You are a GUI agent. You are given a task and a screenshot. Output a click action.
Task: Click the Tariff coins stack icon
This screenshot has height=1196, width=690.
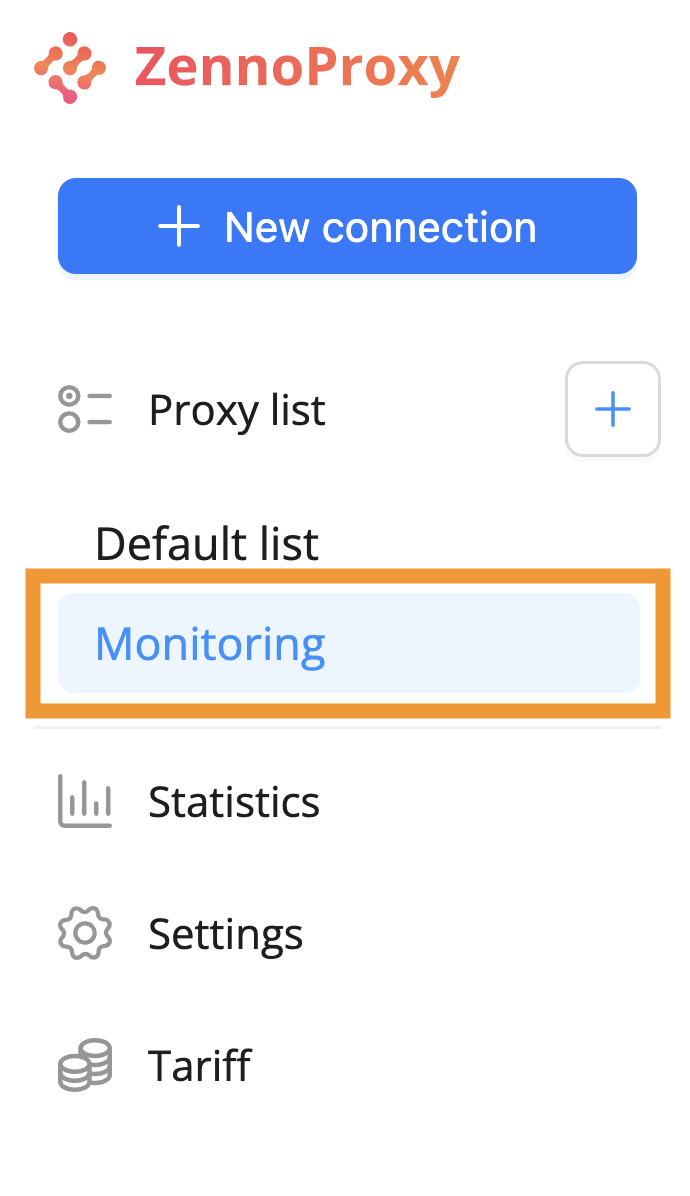(x=85, y=1066)
